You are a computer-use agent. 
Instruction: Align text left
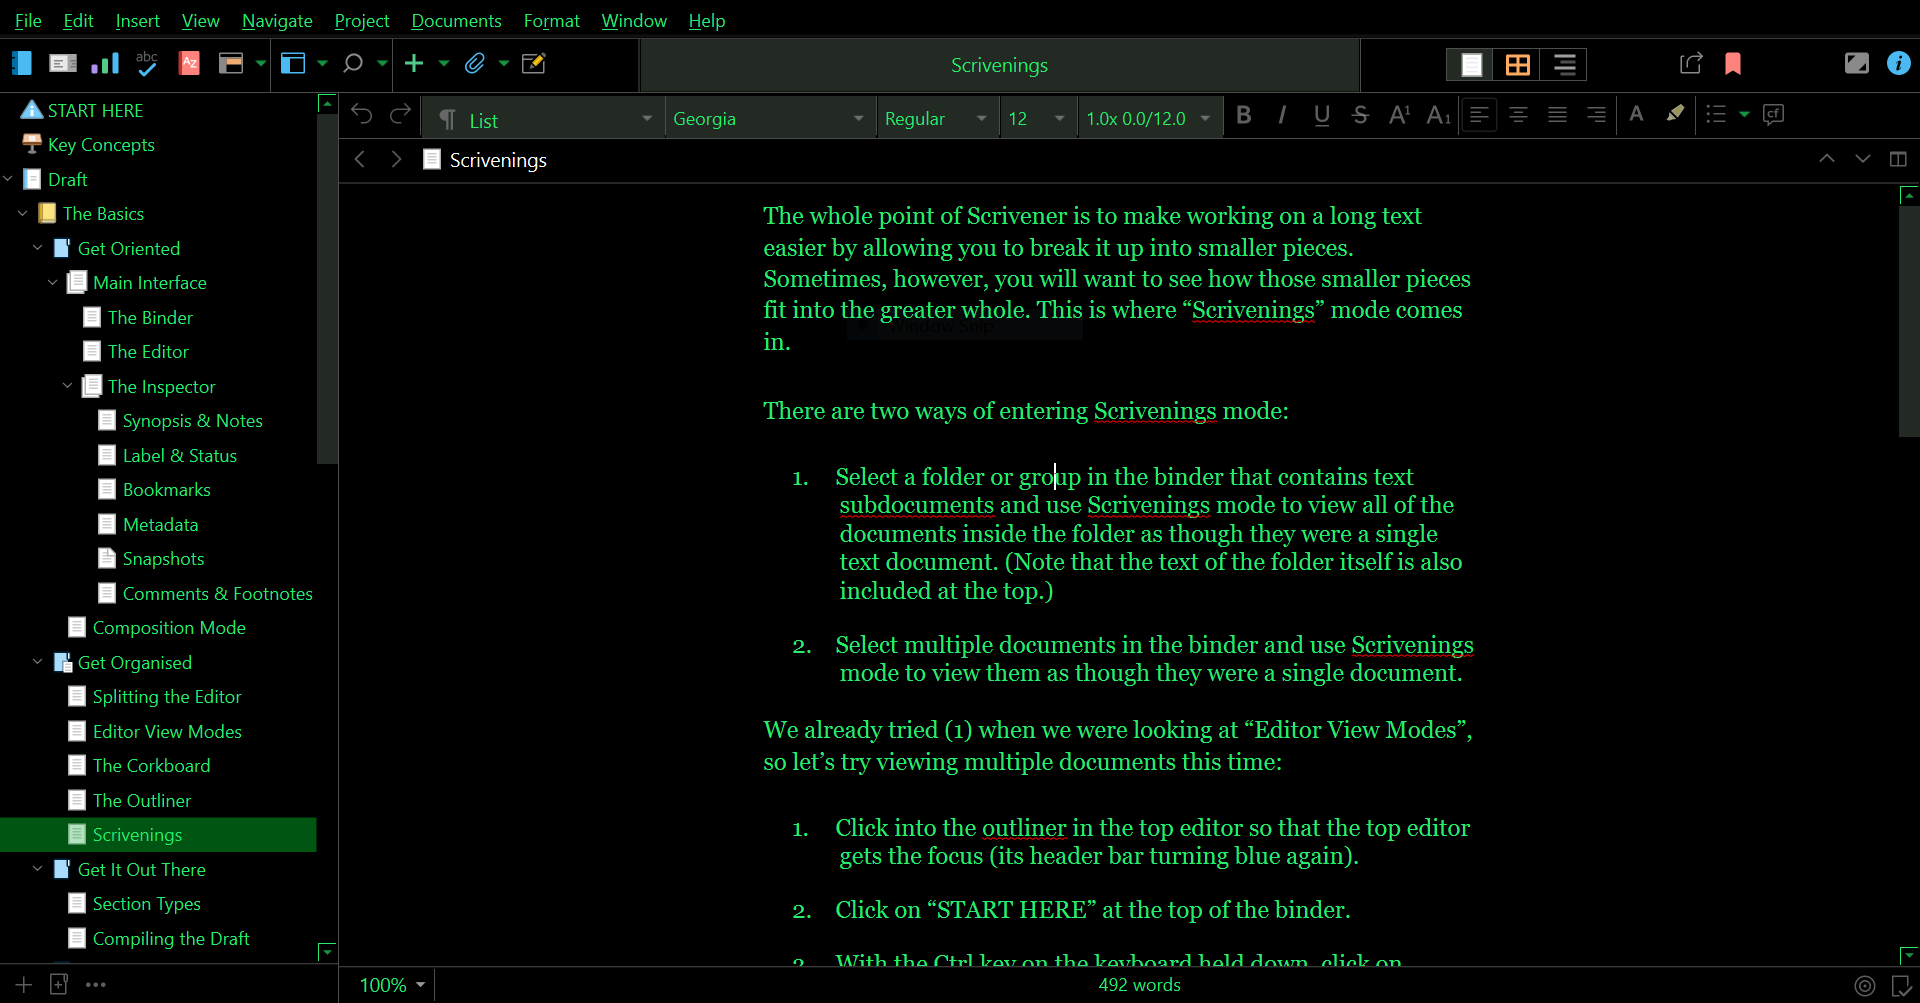coord(1479,115)
